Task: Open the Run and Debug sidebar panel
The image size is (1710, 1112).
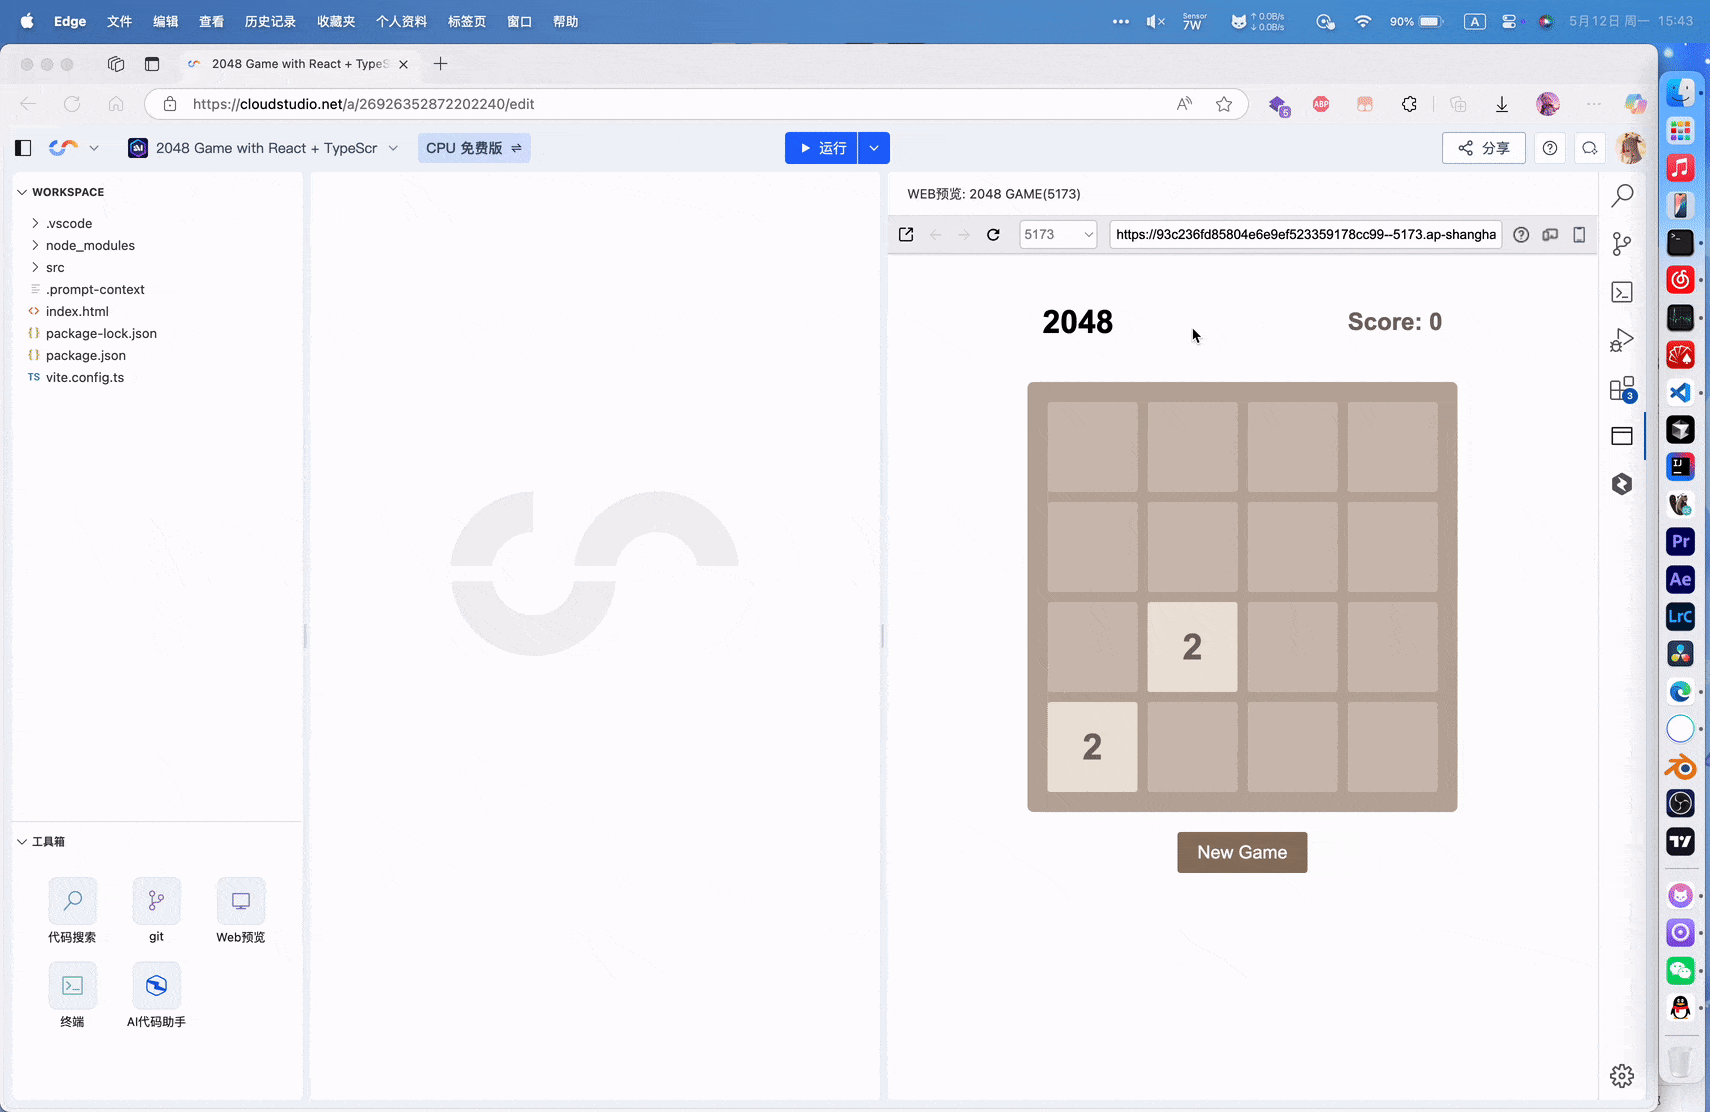Action: tap(1622, 339)
